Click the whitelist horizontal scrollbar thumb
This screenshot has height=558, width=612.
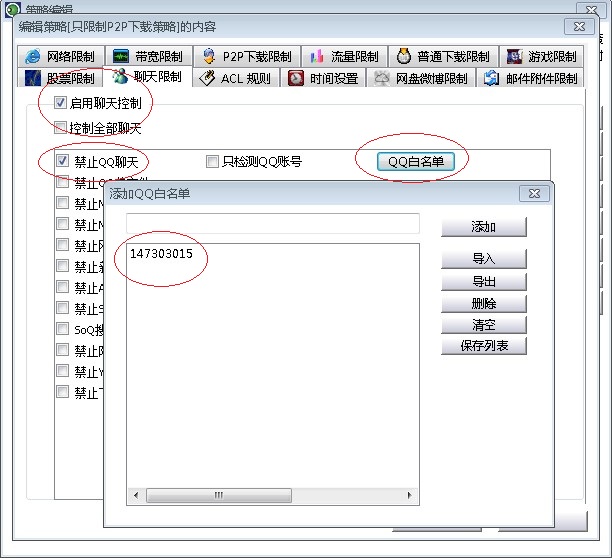(219, 495)
